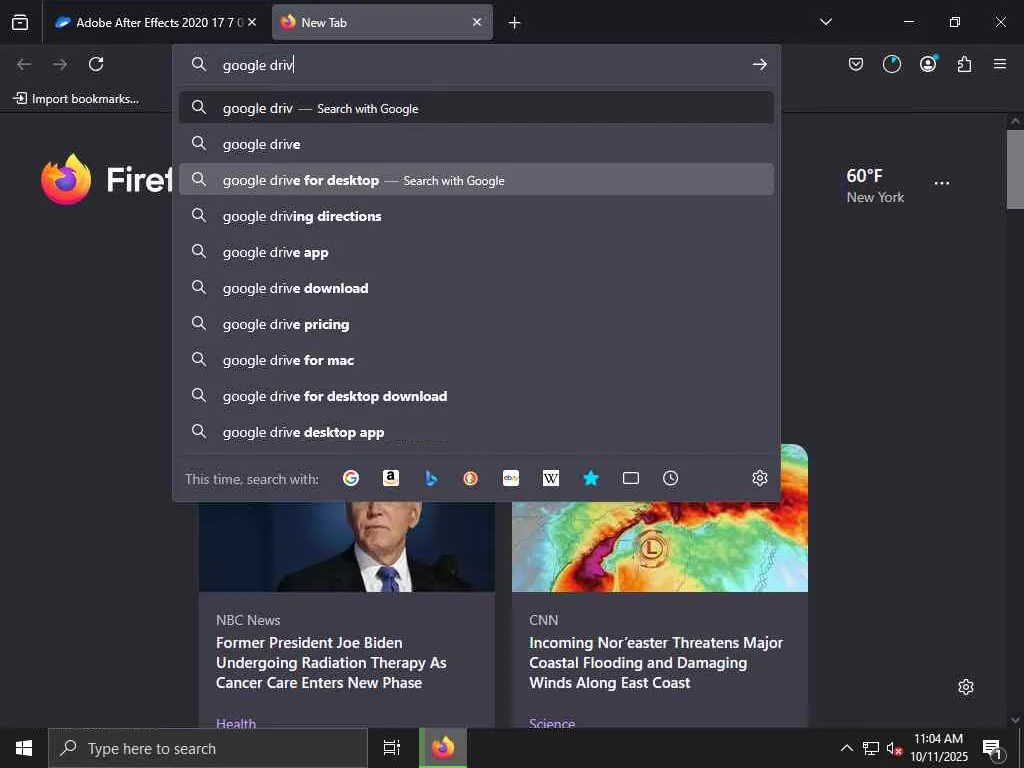1024x768 pixels.
Task: Open network status tray icon
Action: click(871, 748)
